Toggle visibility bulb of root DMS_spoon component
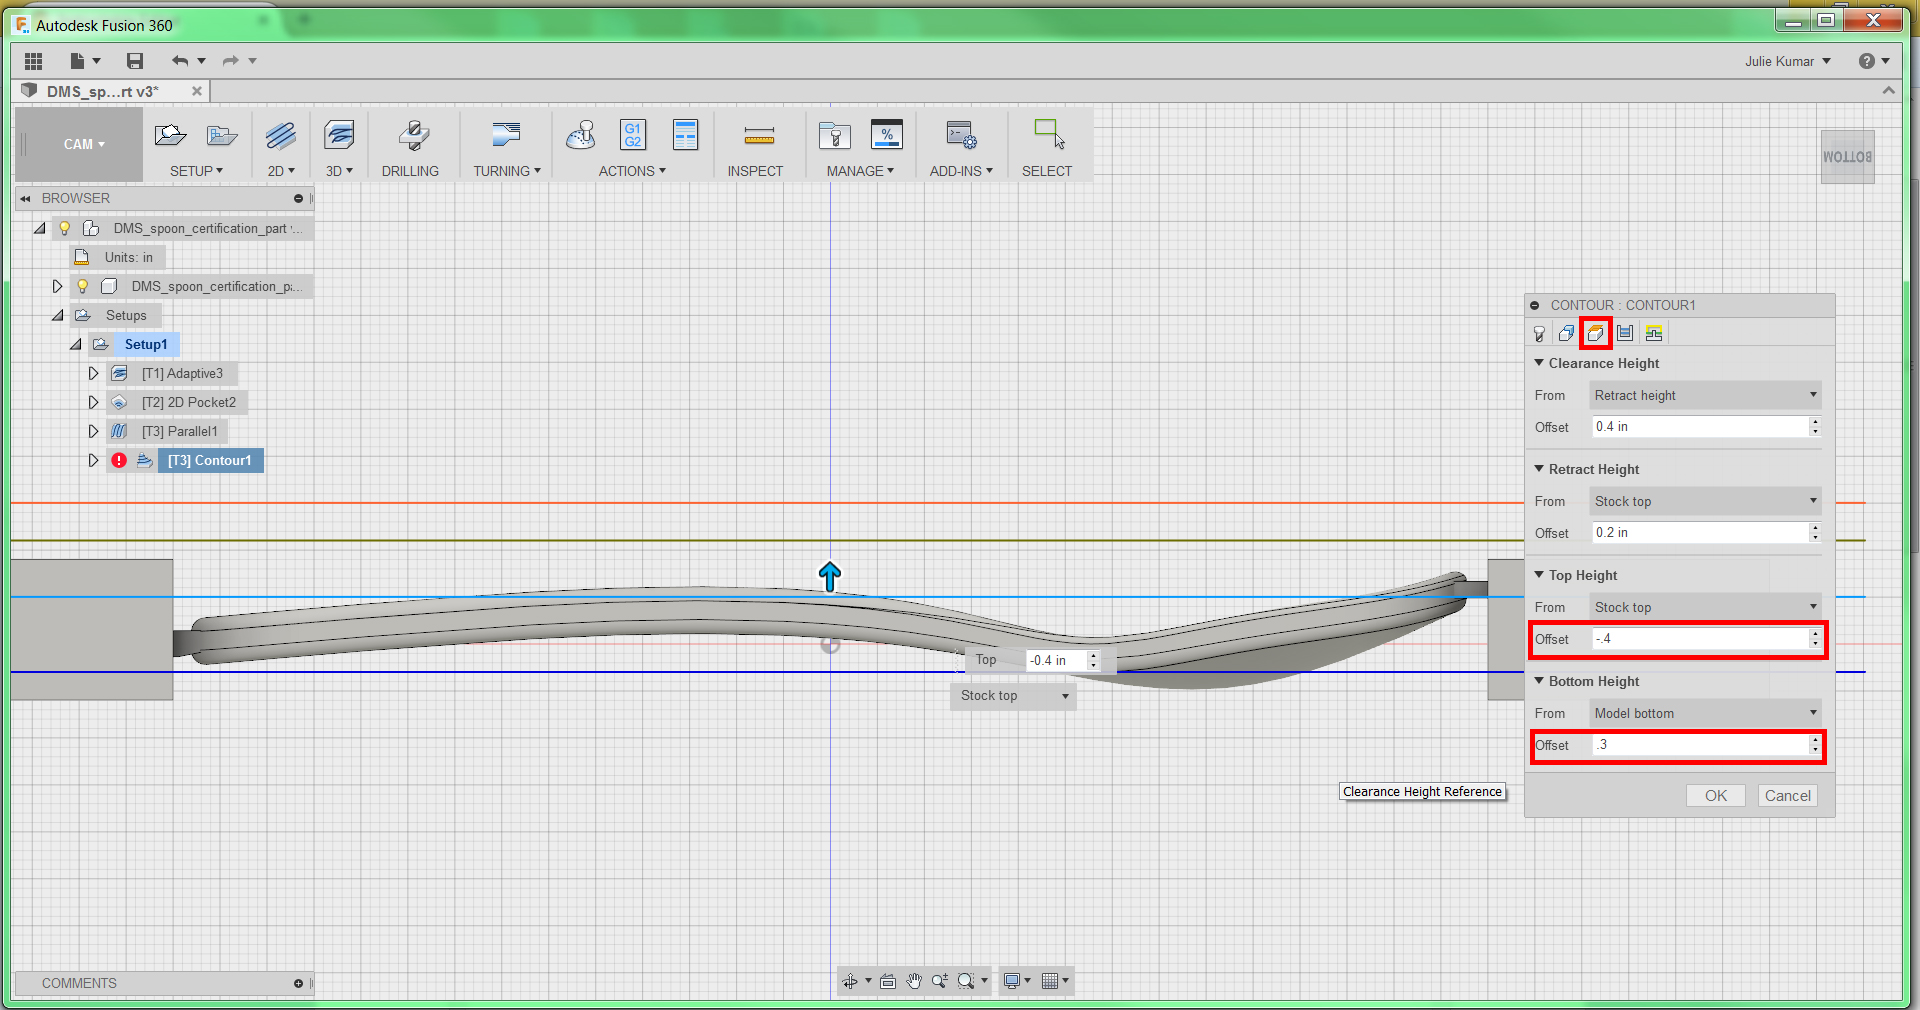 pos(65,229)
